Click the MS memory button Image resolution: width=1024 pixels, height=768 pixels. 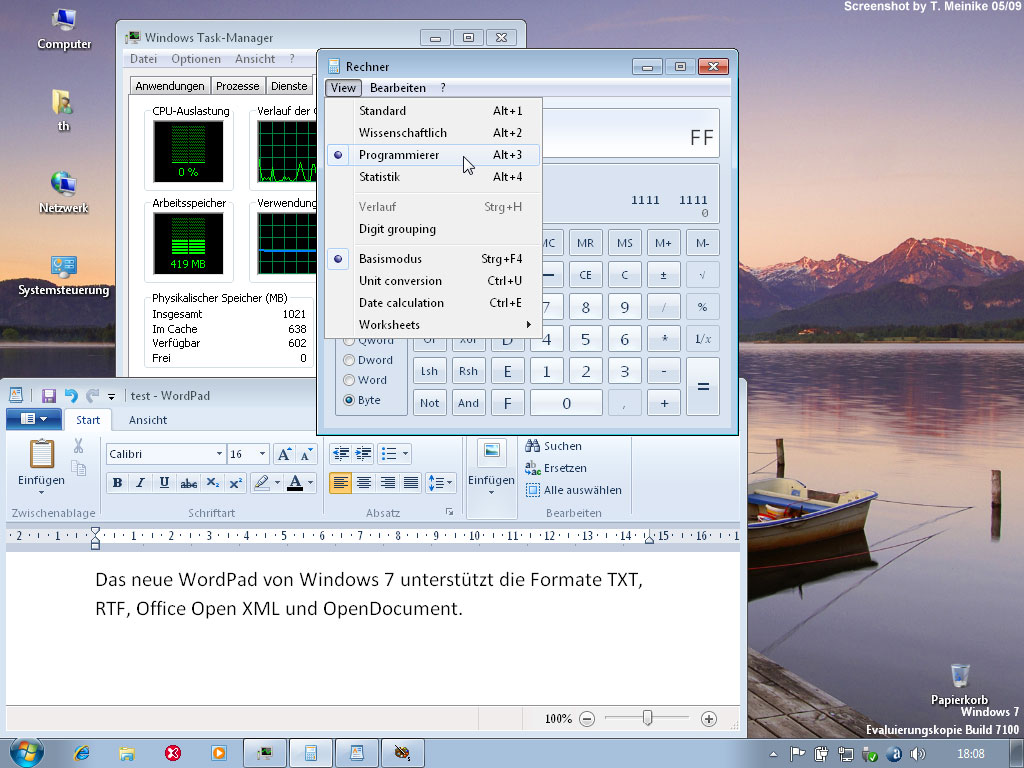coord(624,243)
